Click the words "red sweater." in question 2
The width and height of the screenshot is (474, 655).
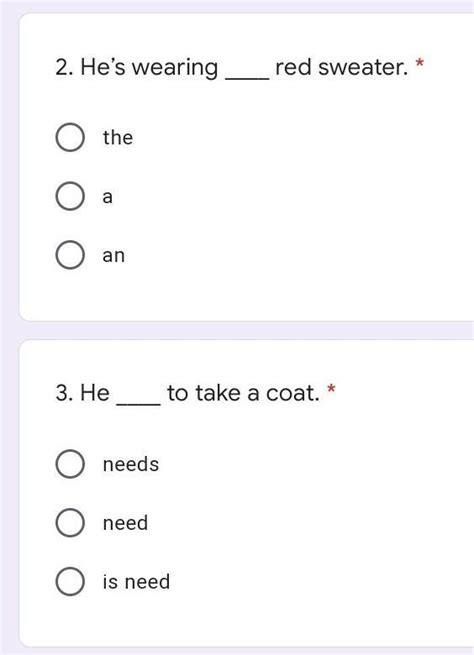[342, 67]
